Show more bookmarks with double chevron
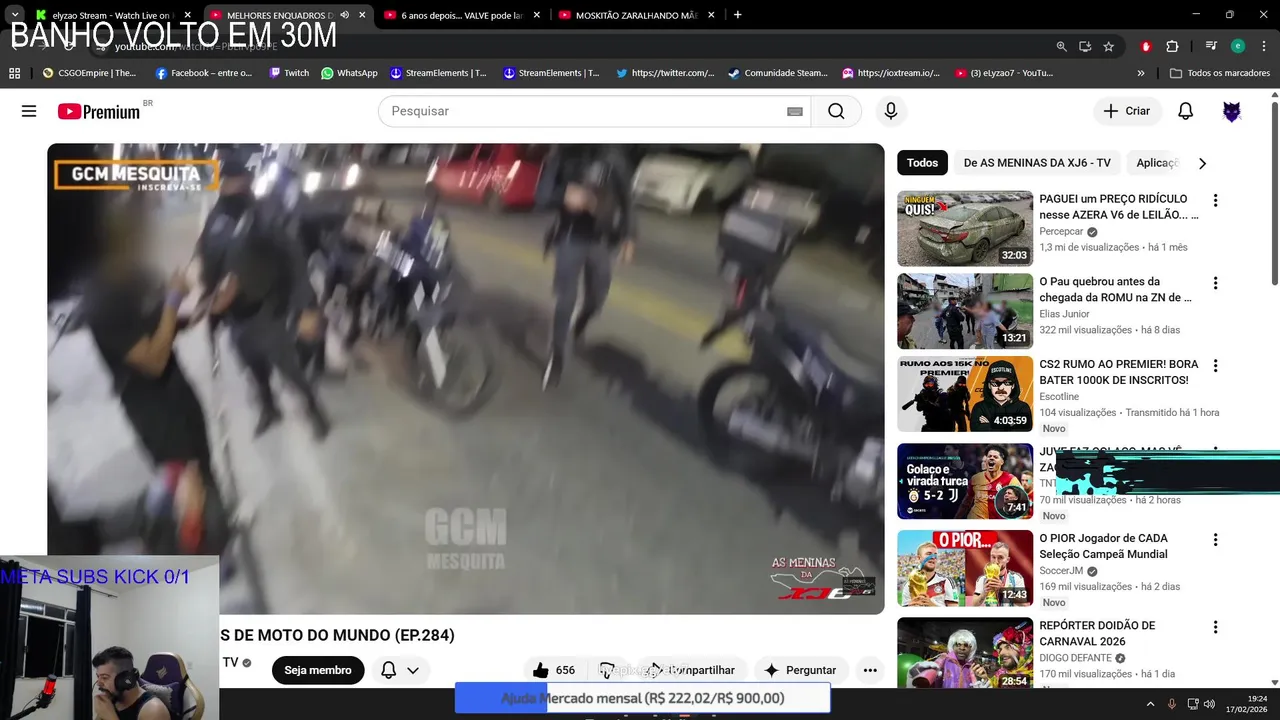Image resolution: width=1280 pixels, height=720 pixels. coord(1141,73)
